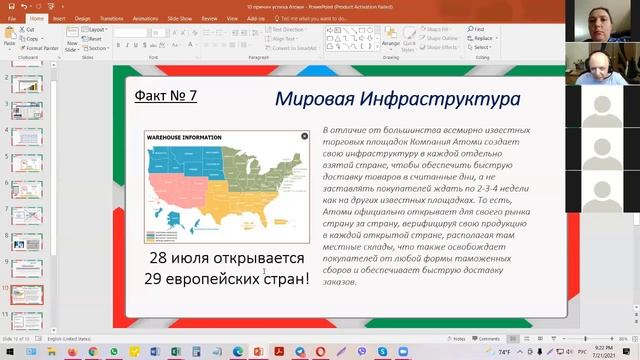Open the File tab

[12, 18]
